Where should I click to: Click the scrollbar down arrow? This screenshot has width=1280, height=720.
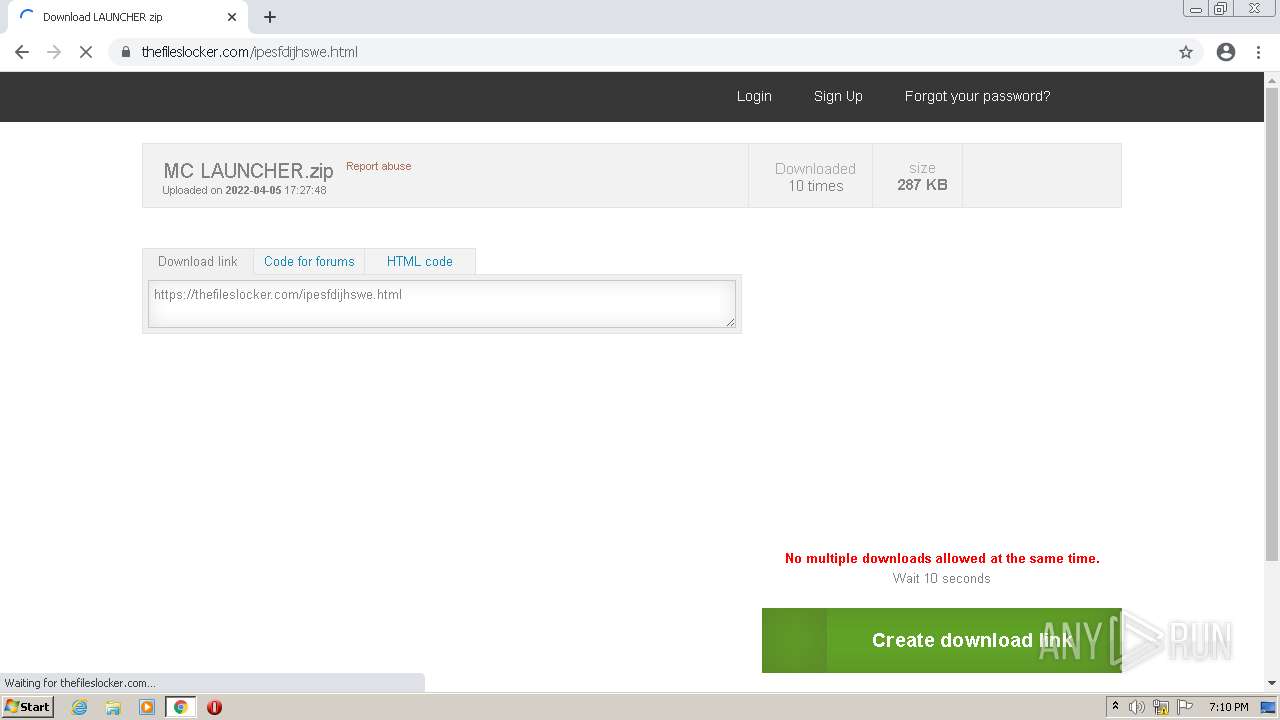(1272, 683)
